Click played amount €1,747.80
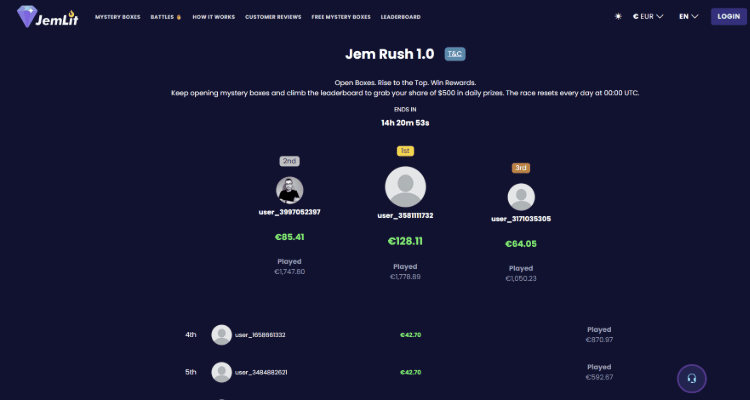Screen dimensions: 750x400 click(x=290, y=272)
